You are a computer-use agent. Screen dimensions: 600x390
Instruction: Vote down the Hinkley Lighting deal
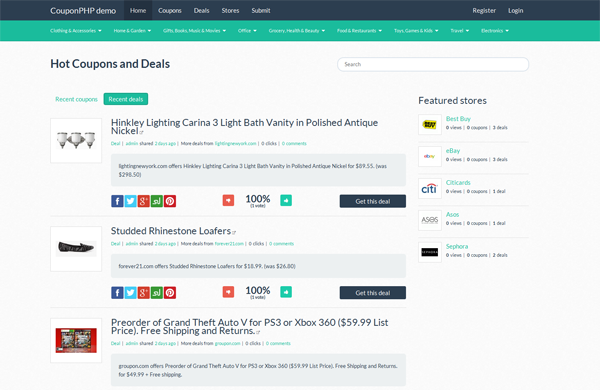(228, 200)
